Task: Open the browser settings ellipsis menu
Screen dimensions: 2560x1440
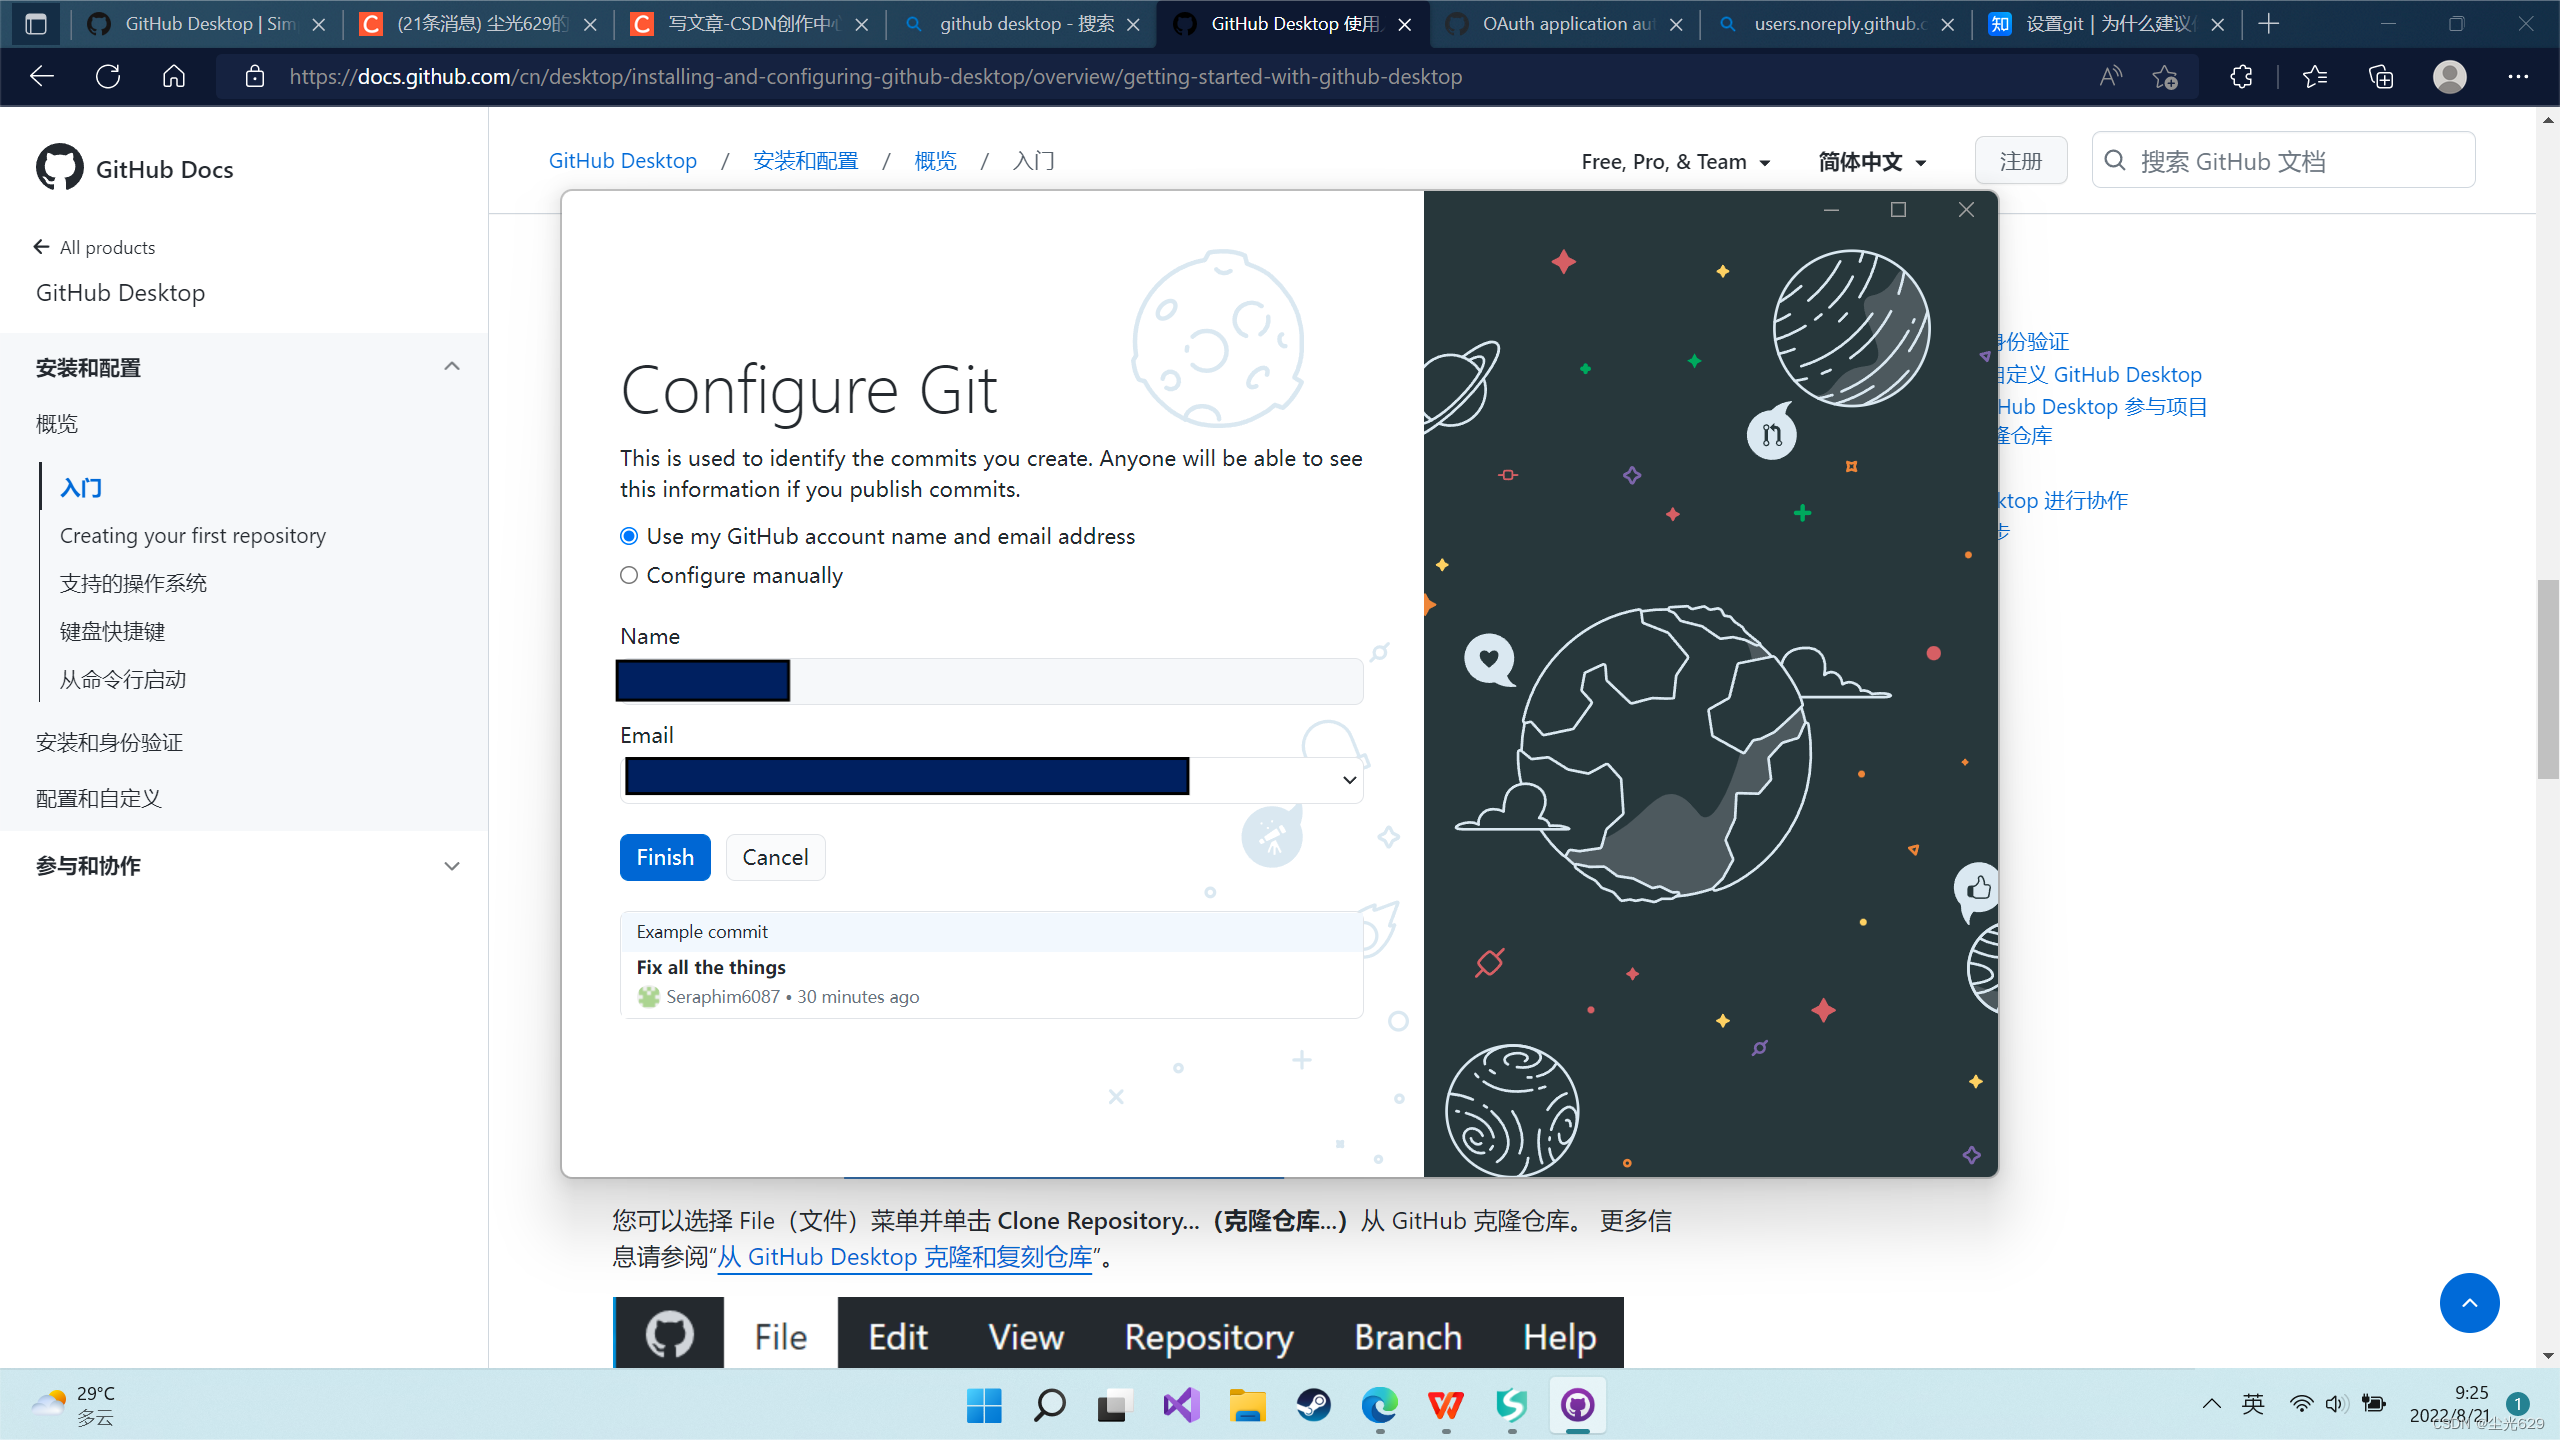Action: click(2518, 76)
